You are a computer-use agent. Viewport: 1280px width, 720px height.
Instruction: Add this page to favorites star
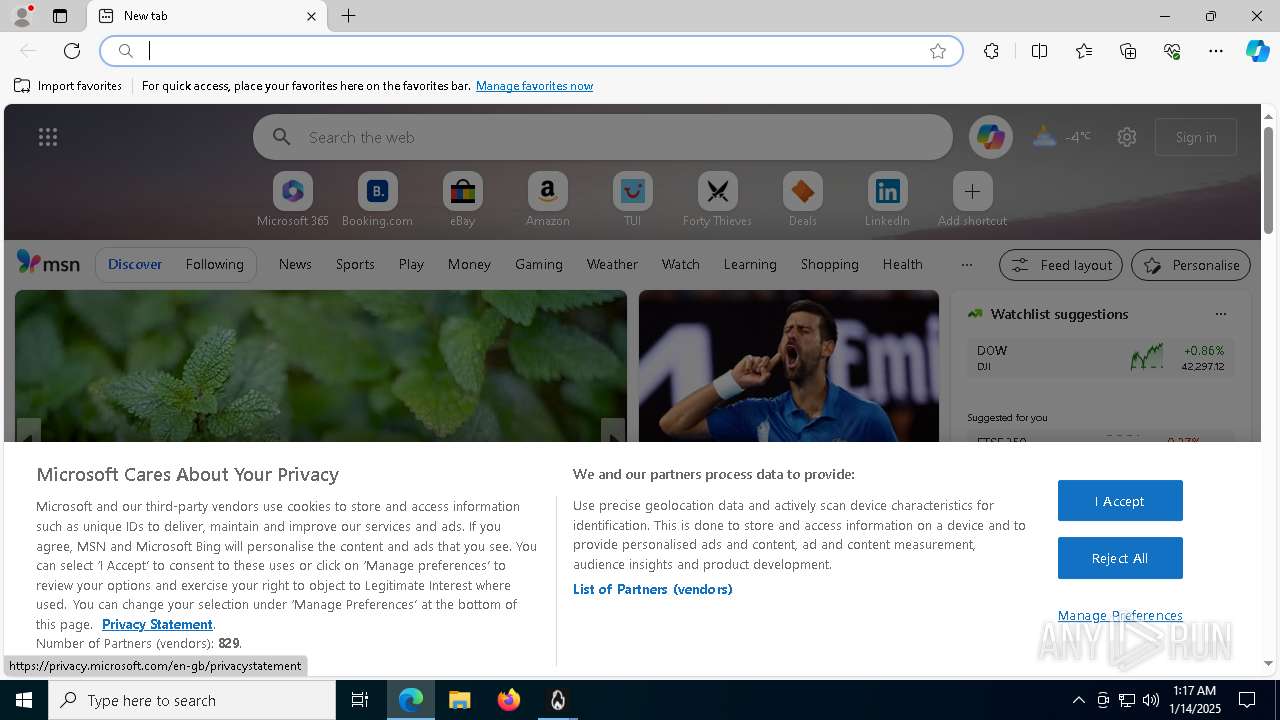coord(937,51)
